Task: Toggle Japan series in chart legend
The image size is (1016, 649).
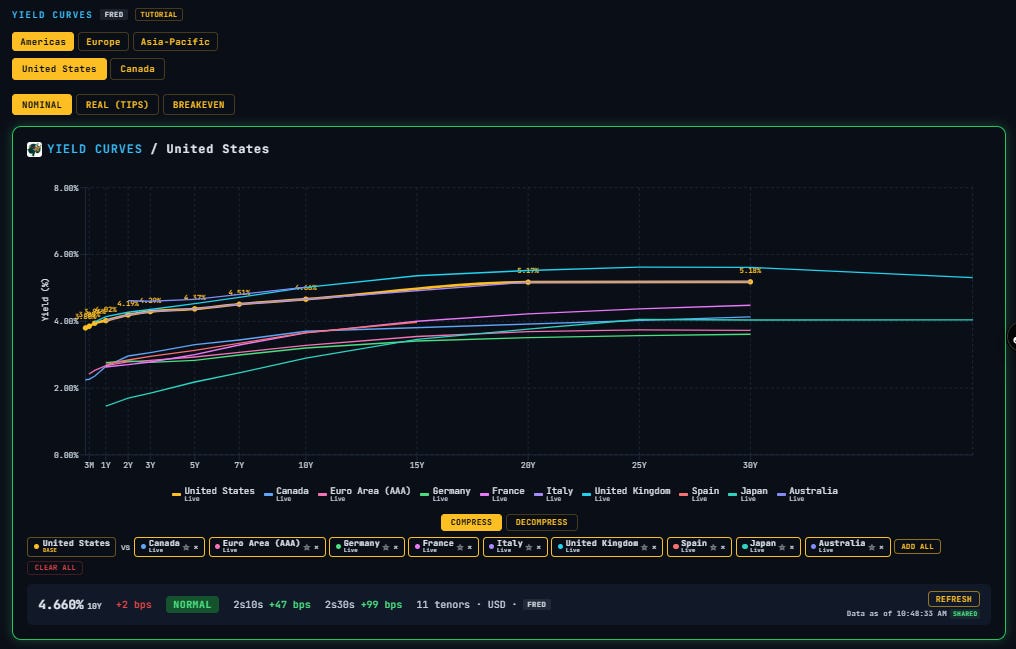Action: coord(748,494)
